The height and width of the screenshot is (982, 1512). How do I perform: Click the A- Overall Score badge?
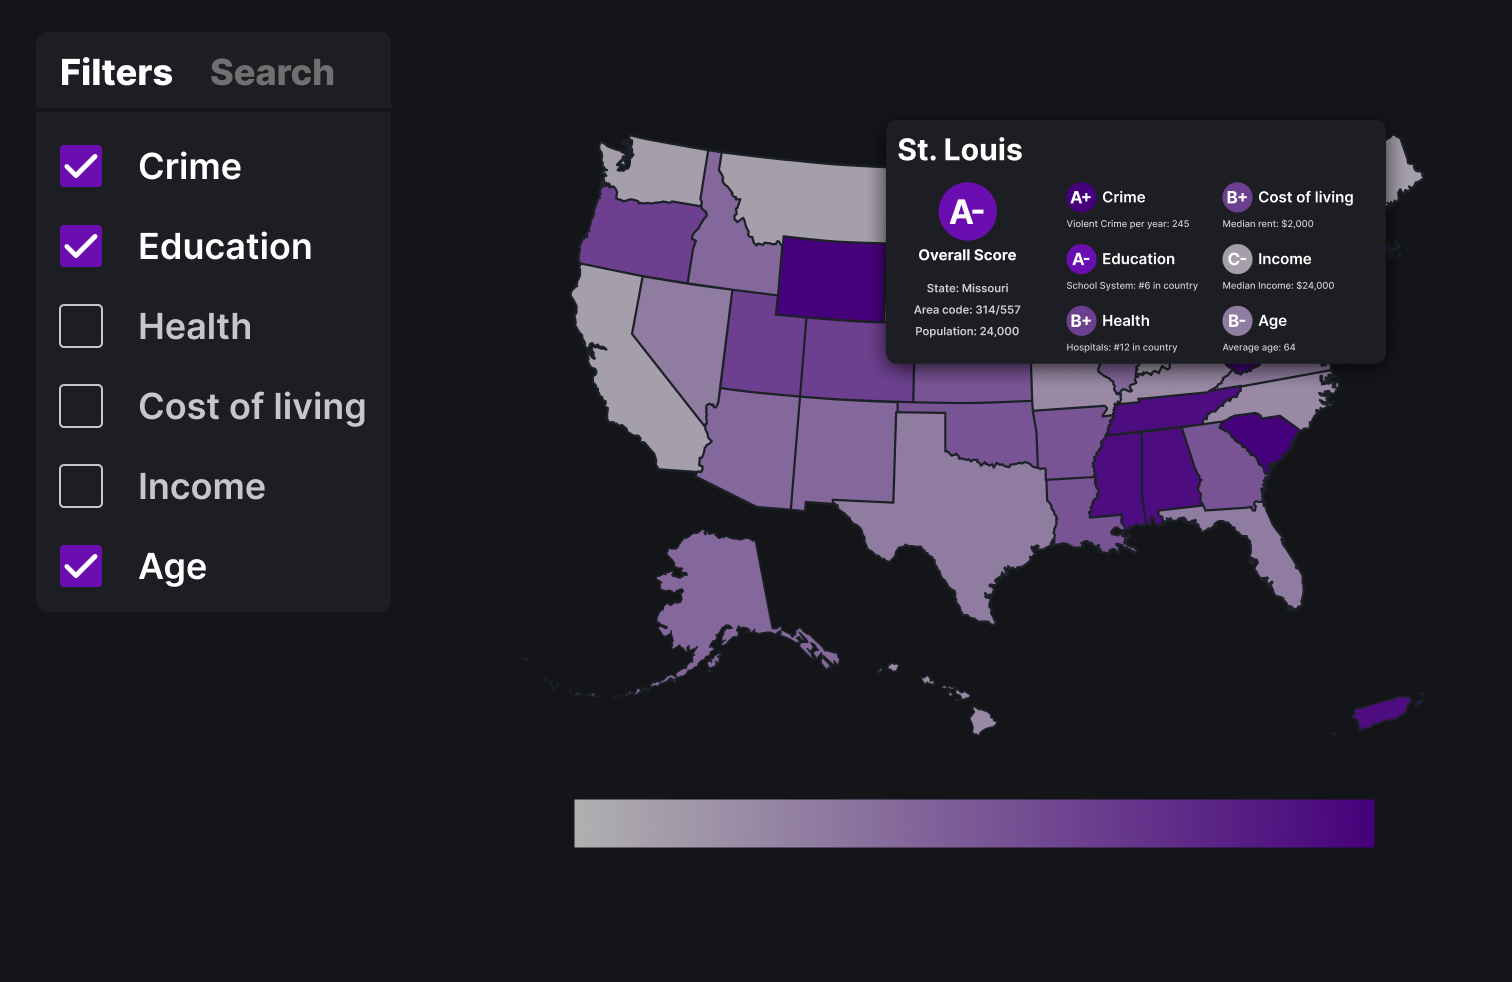[967, 212]
